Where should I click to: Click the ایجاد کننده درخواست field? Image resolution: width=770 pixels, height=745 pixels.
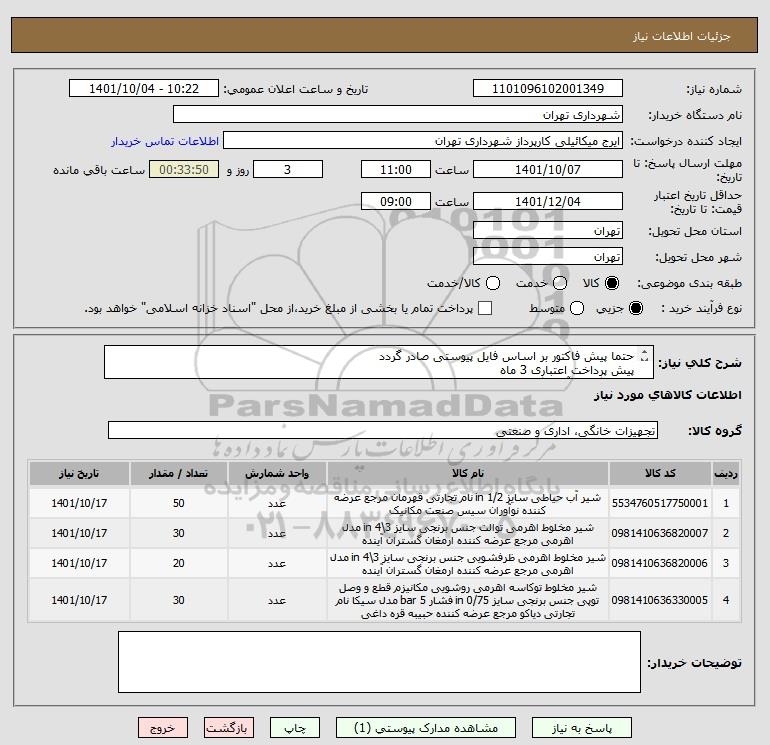[x=423, y=140]
